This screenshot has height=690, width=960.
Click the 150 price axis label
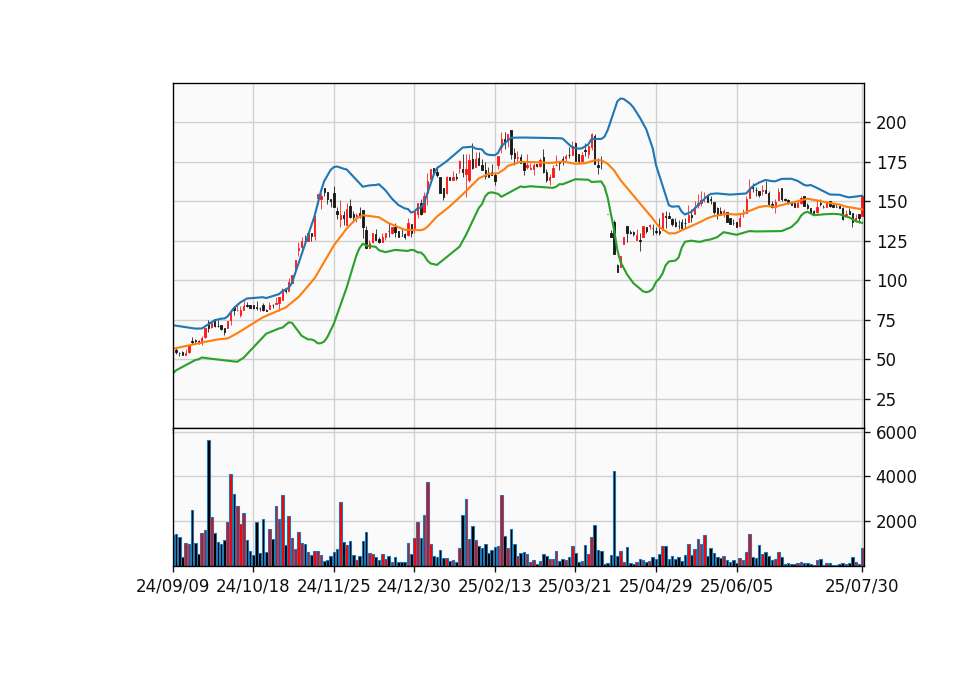click(x=891, y=202)
